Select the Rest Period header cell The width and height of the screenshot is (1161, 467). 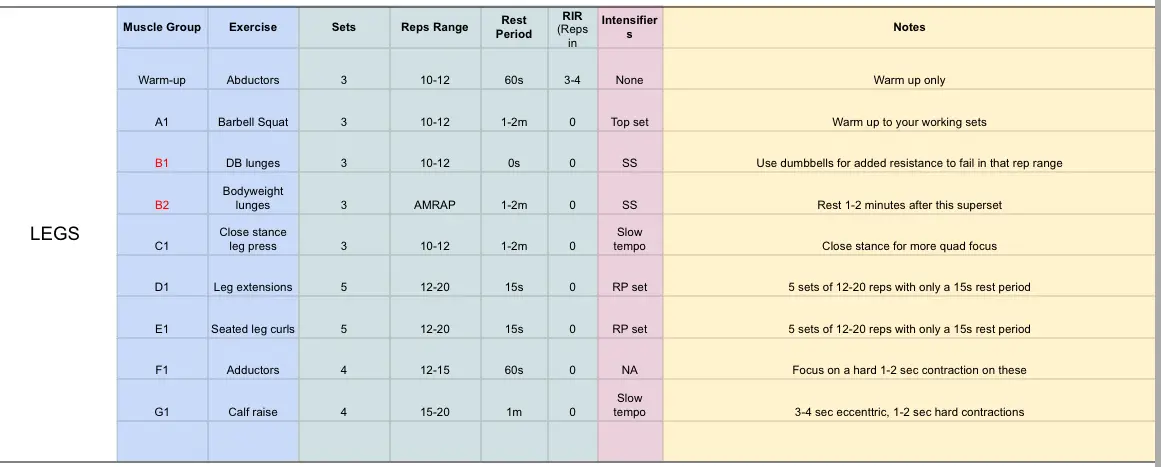514,27
